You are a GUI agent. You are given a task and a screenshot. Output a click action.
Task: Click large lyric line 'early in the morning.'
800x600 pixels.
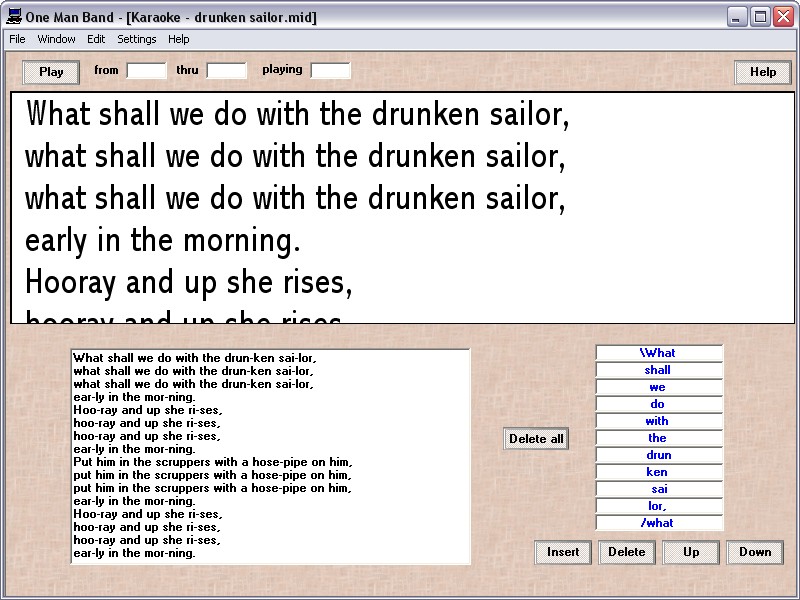point(163,241)
